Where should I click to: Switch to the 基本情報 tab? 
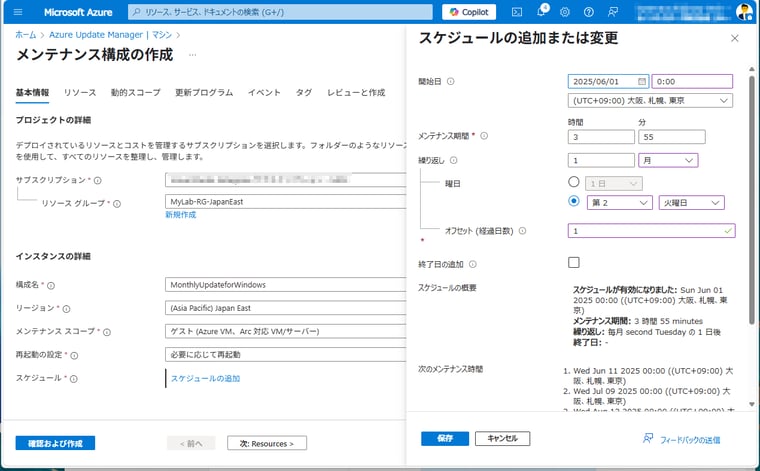pos(32,93)
